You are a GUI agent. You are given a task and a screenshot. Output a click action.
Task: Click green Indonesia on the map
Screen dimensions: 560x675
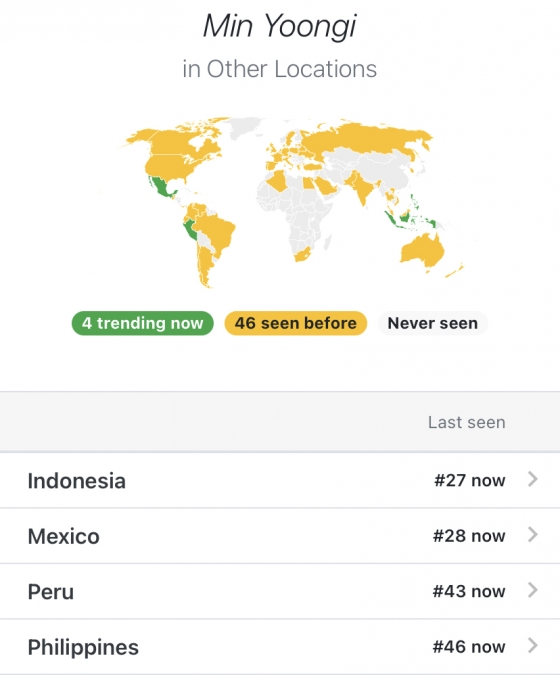407,217
